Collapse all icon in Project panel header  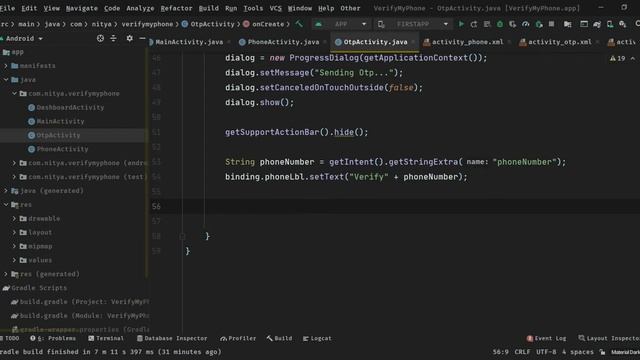click(113, 38)
